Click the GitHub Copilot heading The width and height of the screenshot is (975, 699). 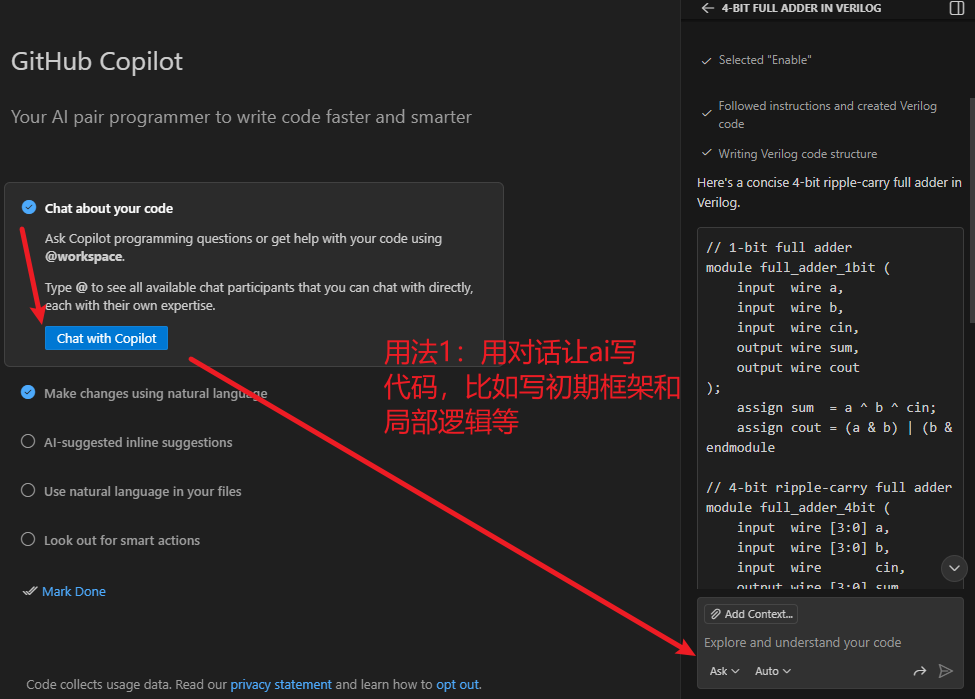coord(96,62)
